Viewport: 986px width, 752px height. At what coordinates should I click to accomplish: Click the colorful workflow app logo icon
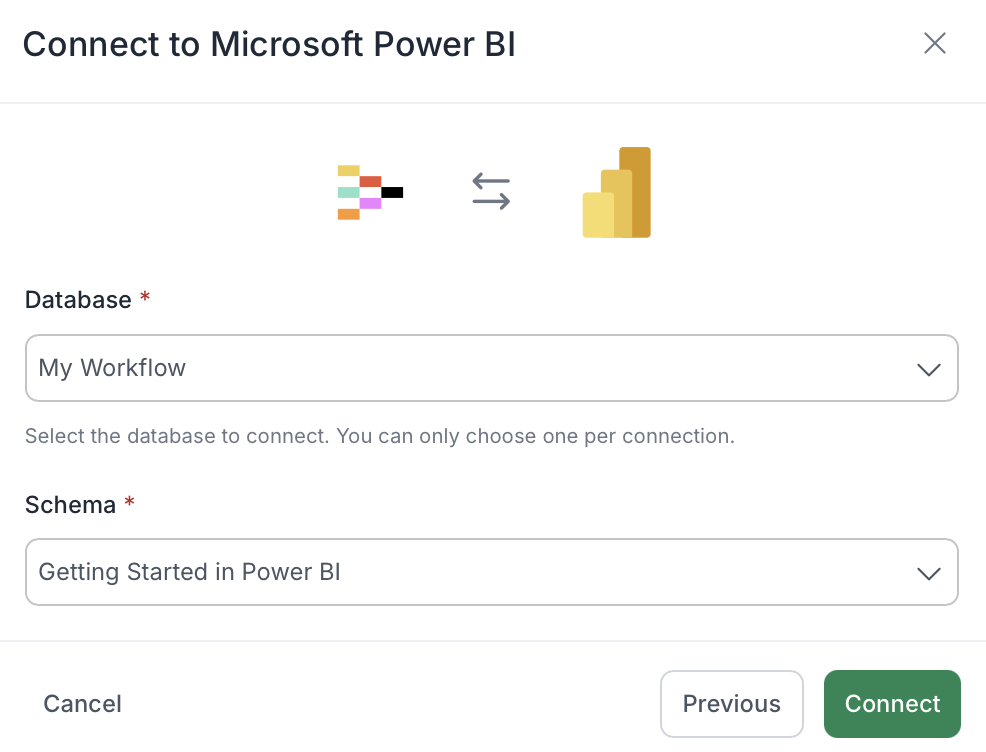[x=370, y=192]
